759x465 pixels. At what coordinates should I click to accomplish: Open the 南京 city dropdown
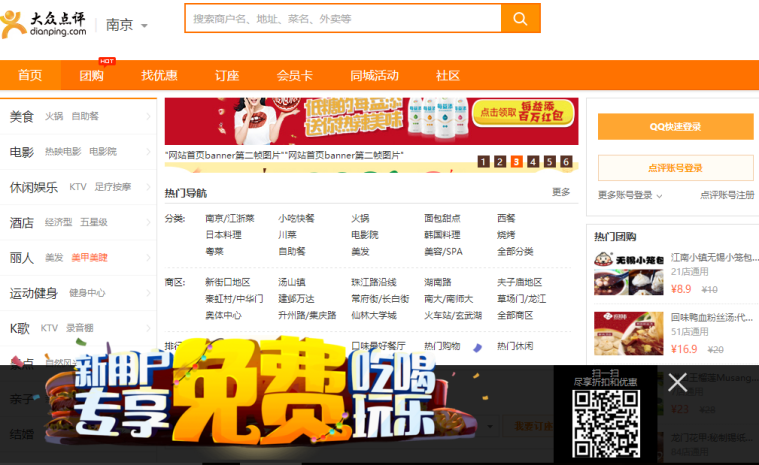(126, 25)
